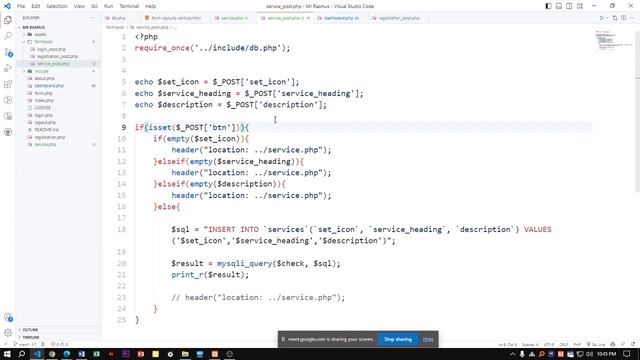Viewport: 640px width, 360px height.
Task: Open the Customize Layout icon
Action: (580, 6)
